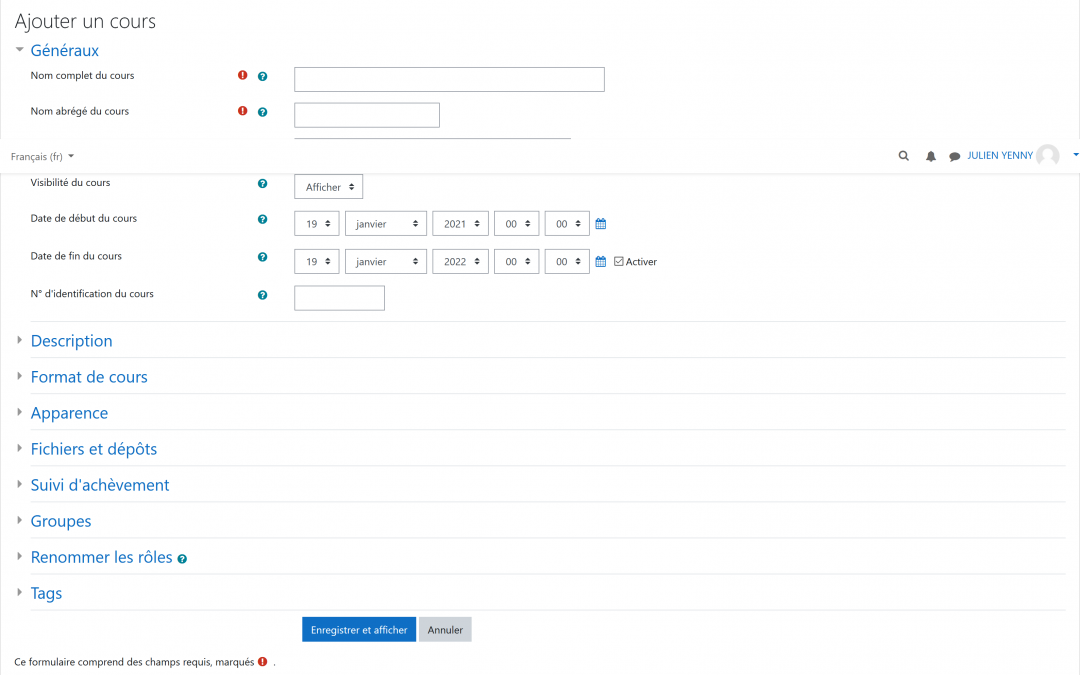The height and width of the screenshot is (675, 1080).
Task: Open end date minute dropdown
Action: (x=568, y=262)
